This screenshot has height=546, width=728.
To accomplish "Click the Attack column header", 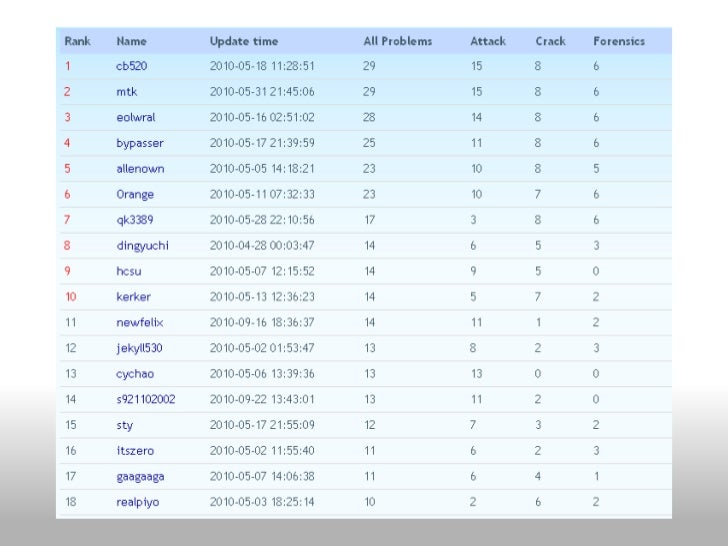I will coord(488,41).
